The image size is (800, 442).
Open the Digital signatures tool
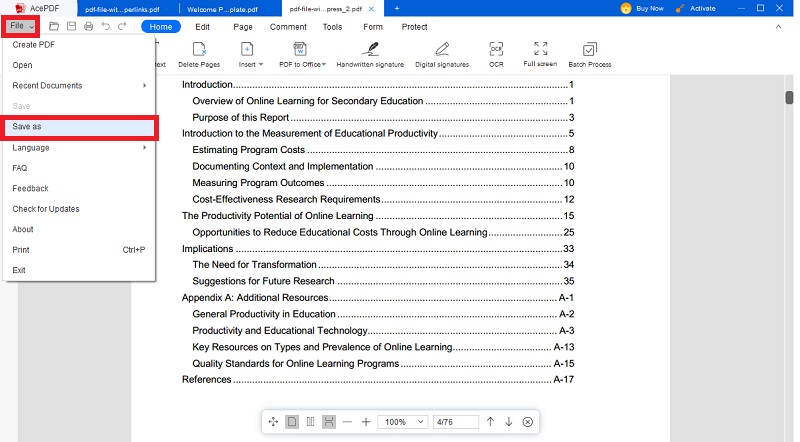[x=442, y=55]
